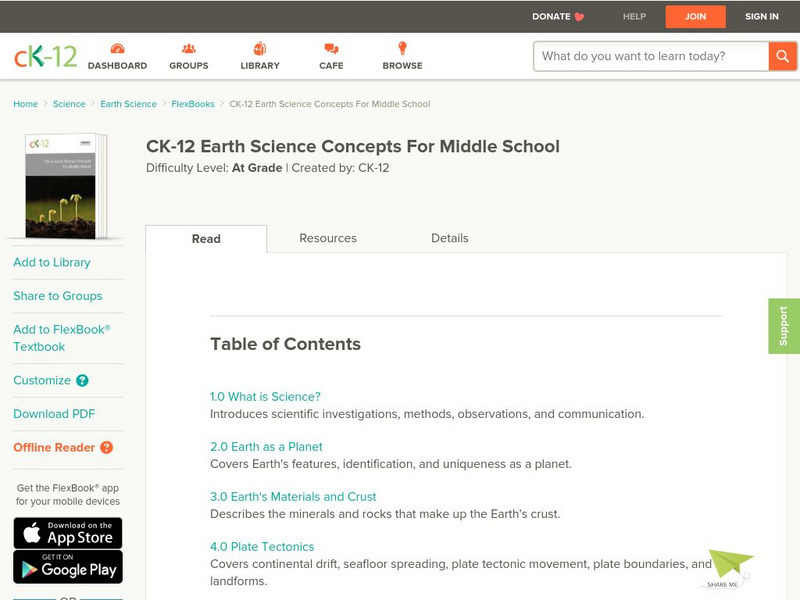800x600 pixels.
Task: Switch to the Details tab
Action: tap(450, 238)
